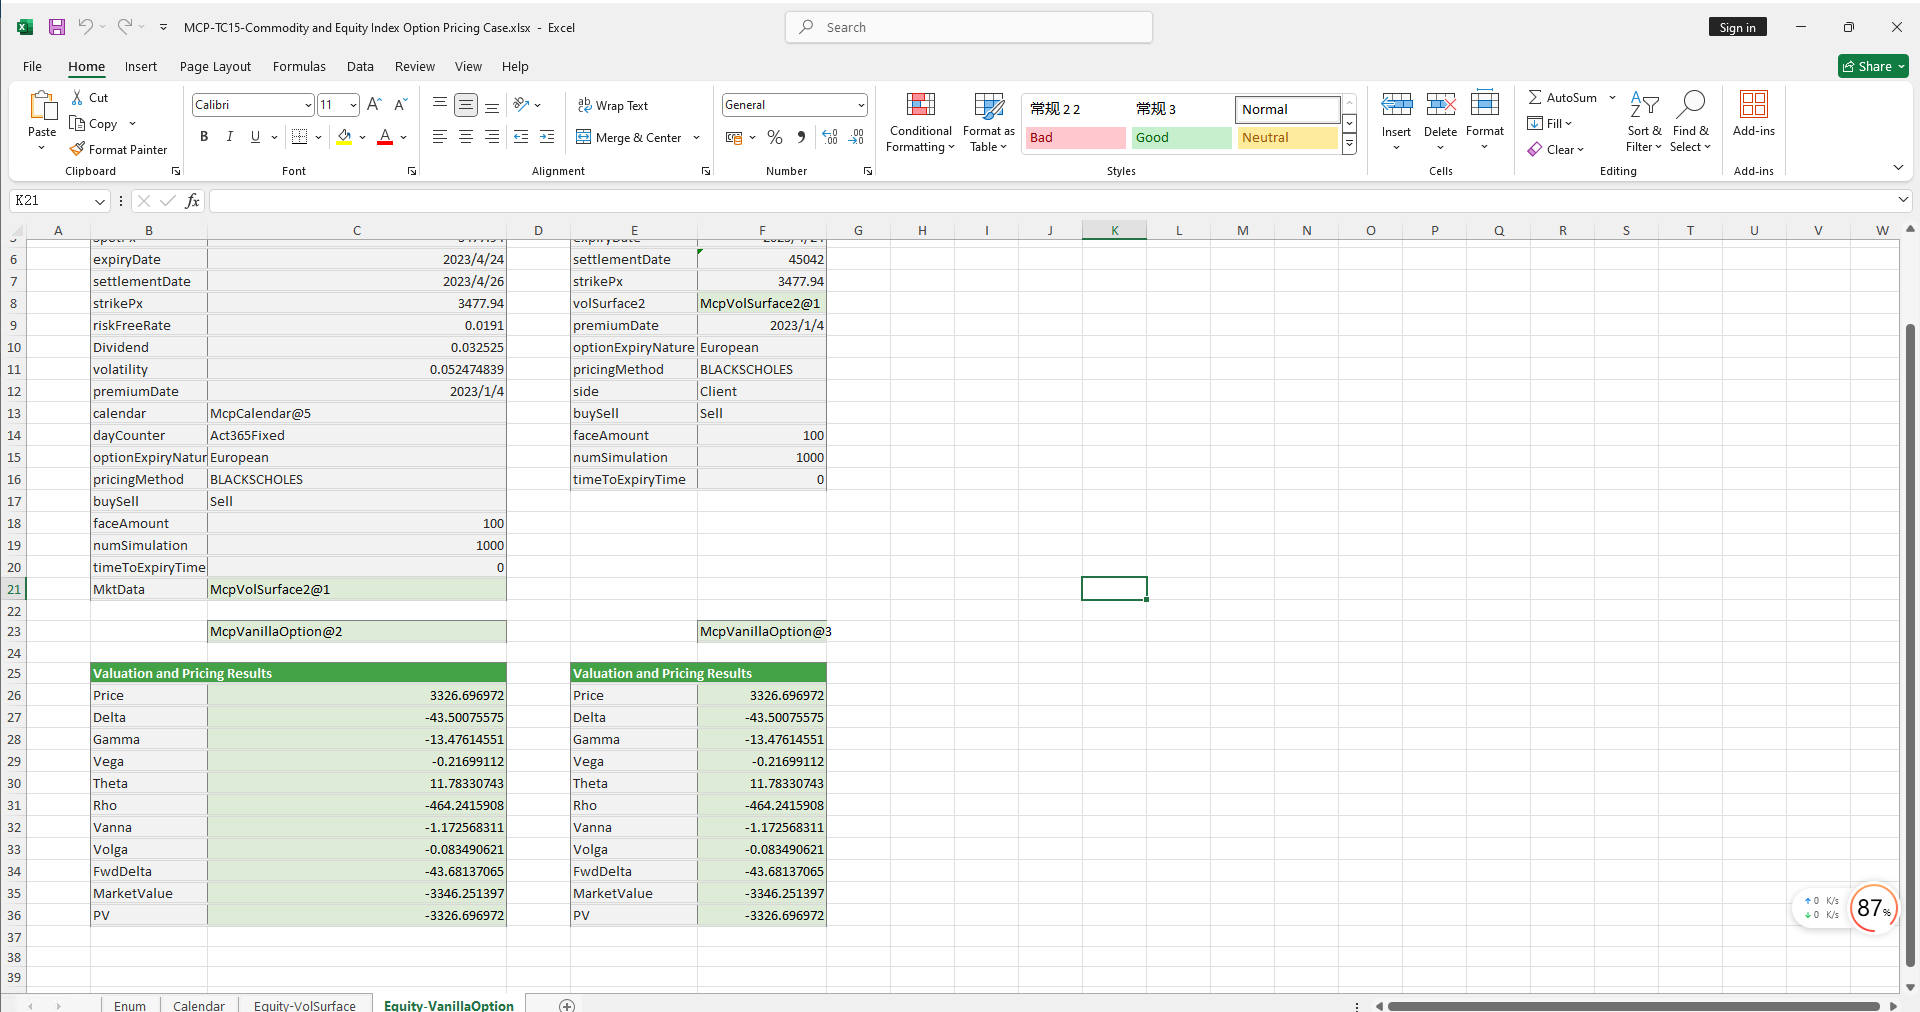Viewport: 1920px width, 1012px height.
Task: Click the Insert cells icon
Action: (x=1397, y=104)
